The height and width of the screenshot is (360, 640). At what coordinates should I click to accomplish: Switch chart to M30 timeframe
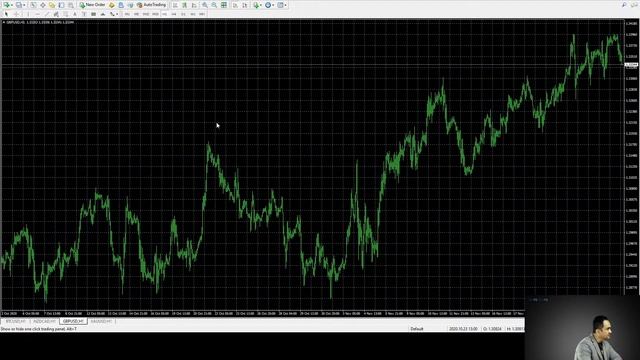coord(155,14)
